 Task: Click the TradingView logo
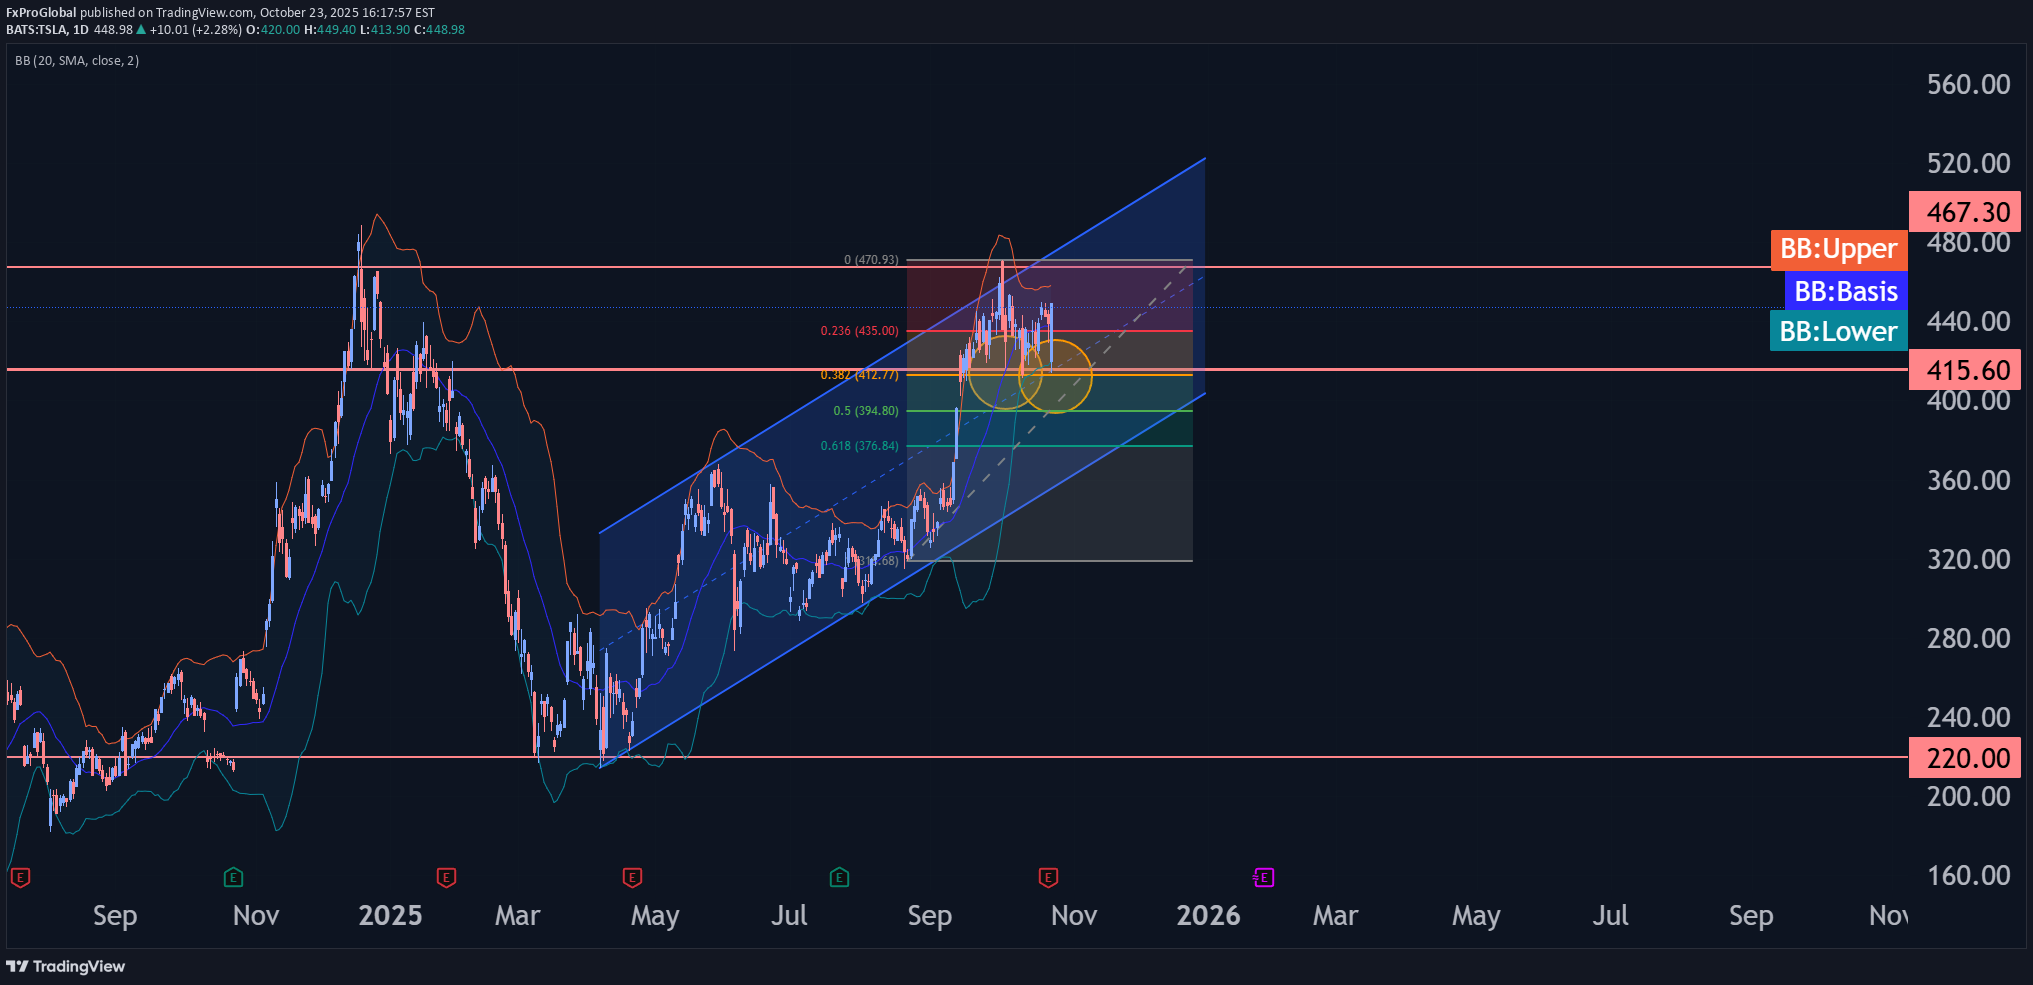(66, 966)
